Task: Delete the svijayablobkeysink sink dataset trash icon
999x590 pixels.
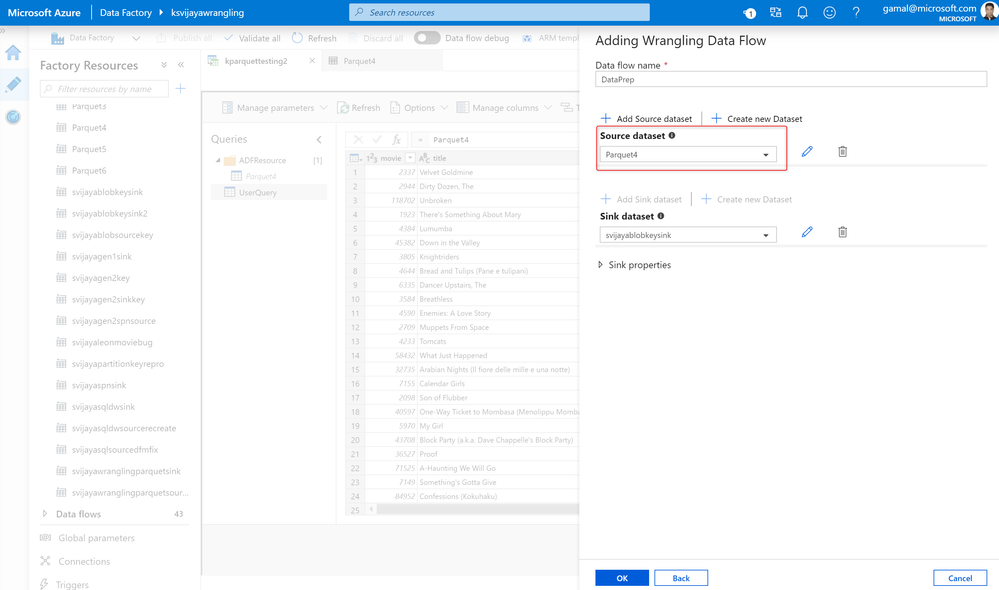Action: [x=842, y=232]
